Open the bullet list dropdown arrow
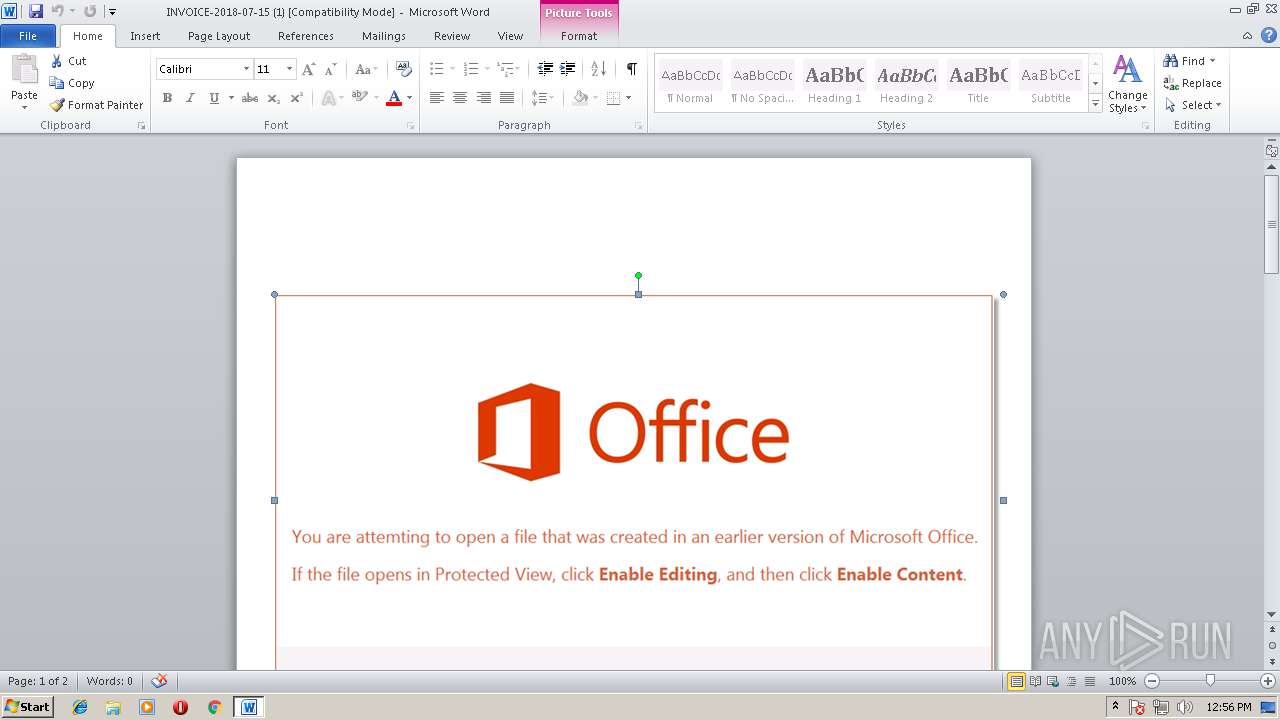This screenshot has width=1280, height=720. click(x=452, y=69)
